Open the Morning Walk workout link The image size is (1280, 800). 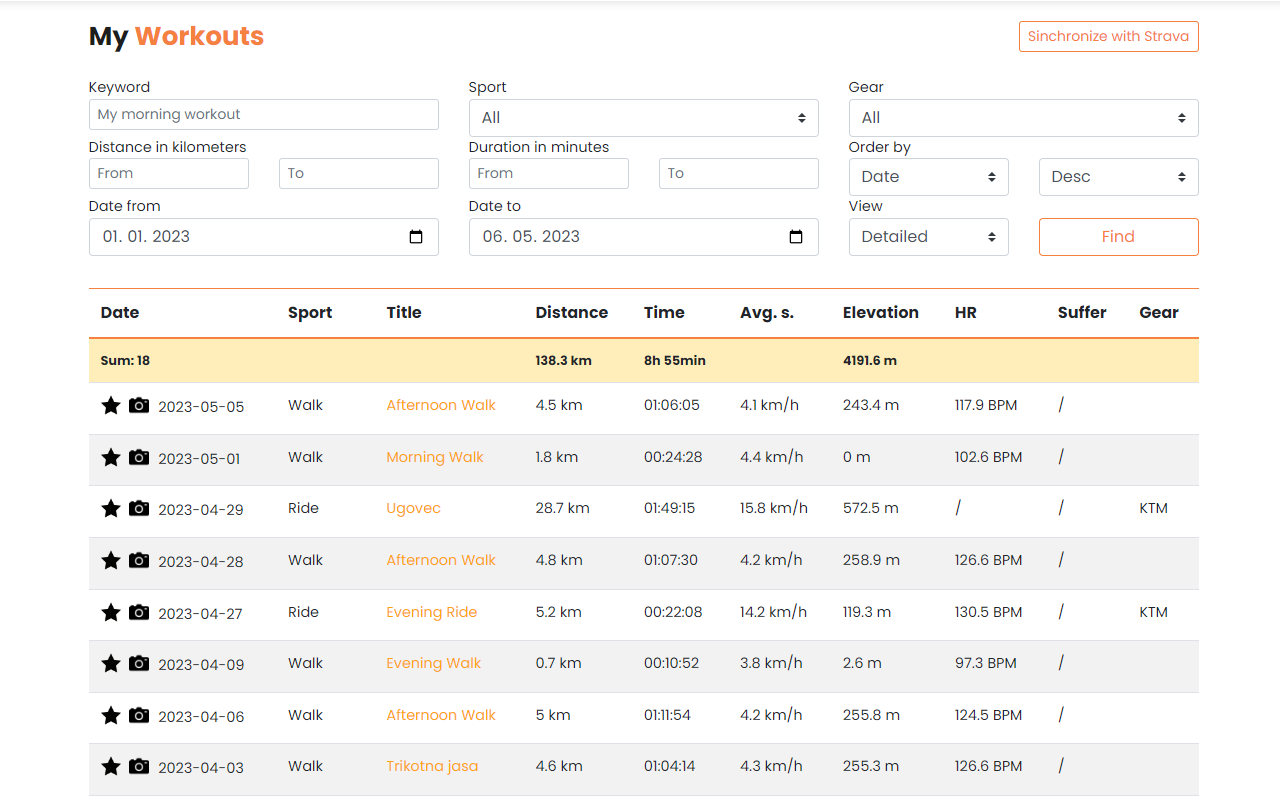point(435,457)
